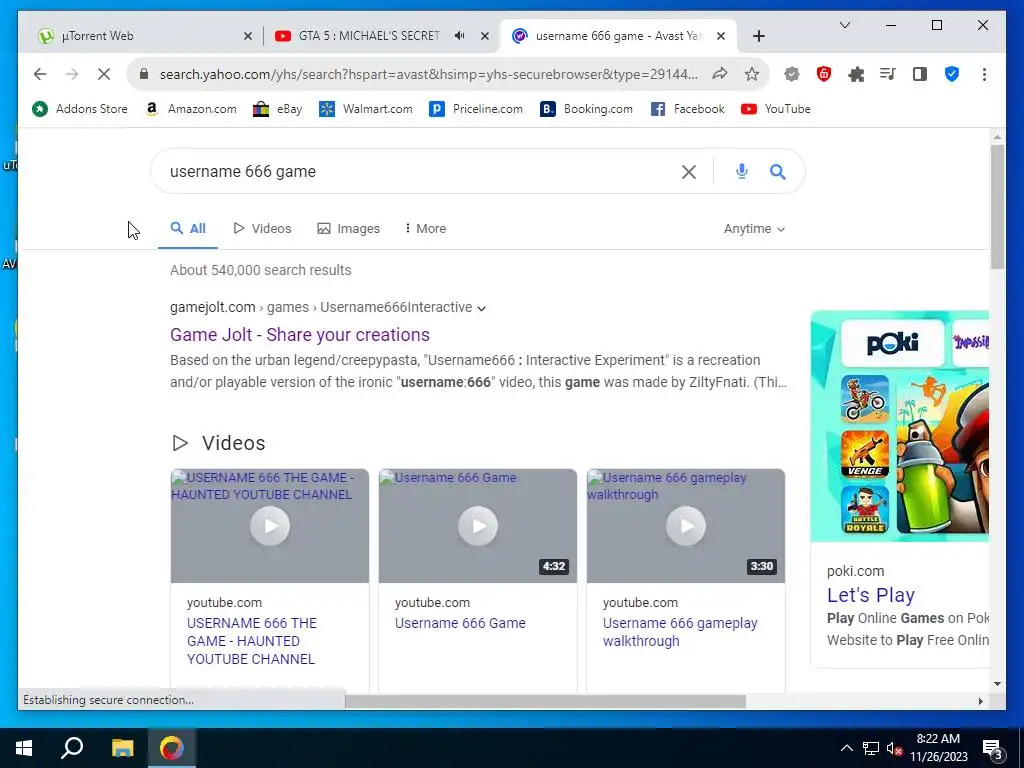The width and height of the screenshot is (1024, 768).
Task: Show hidden system tray icons
Action: [846, 748]
